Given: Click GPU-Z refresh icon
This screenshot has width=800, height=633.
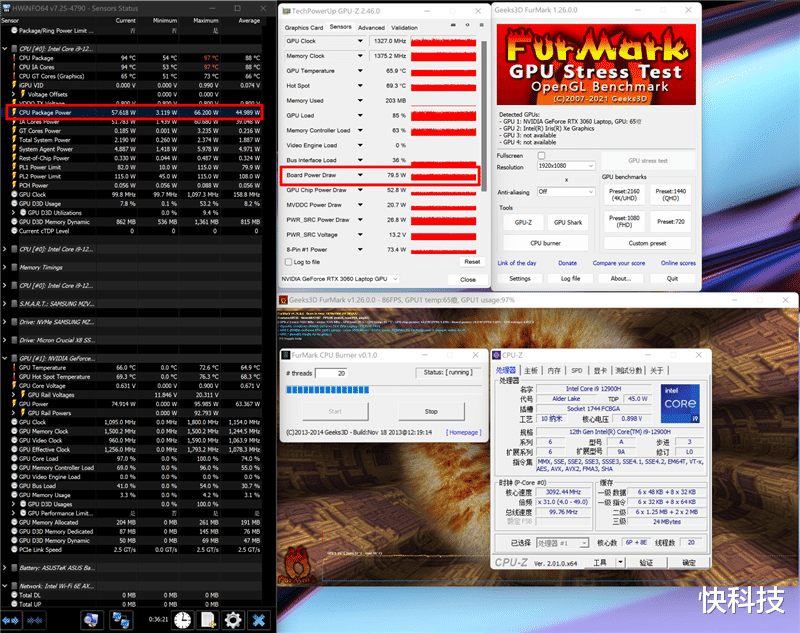Looking at the screenshot, I should click(x=467, y=24).
